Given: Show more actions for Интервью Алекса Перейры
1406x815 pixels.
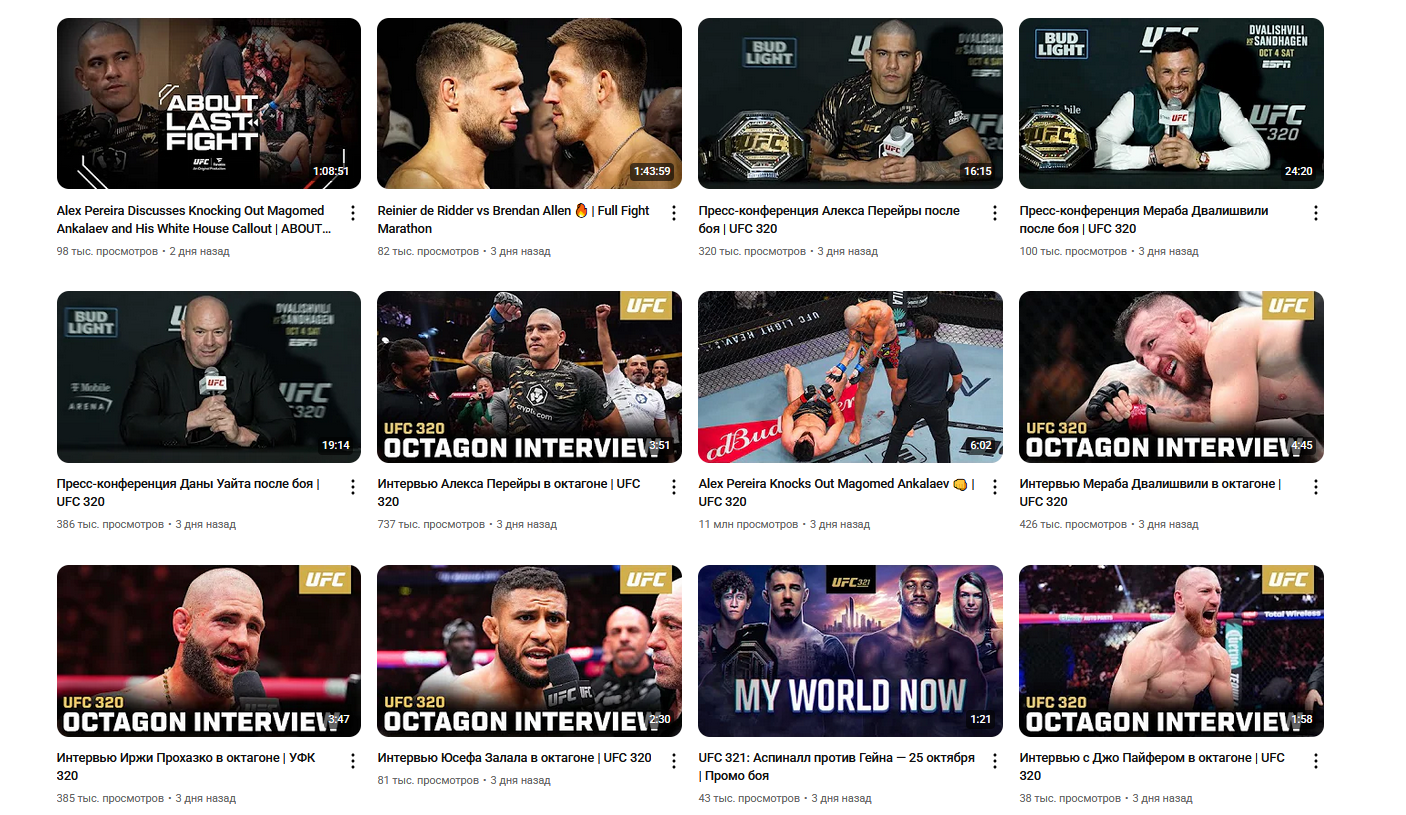Looking at the screenshot, I should pos(673,486).
